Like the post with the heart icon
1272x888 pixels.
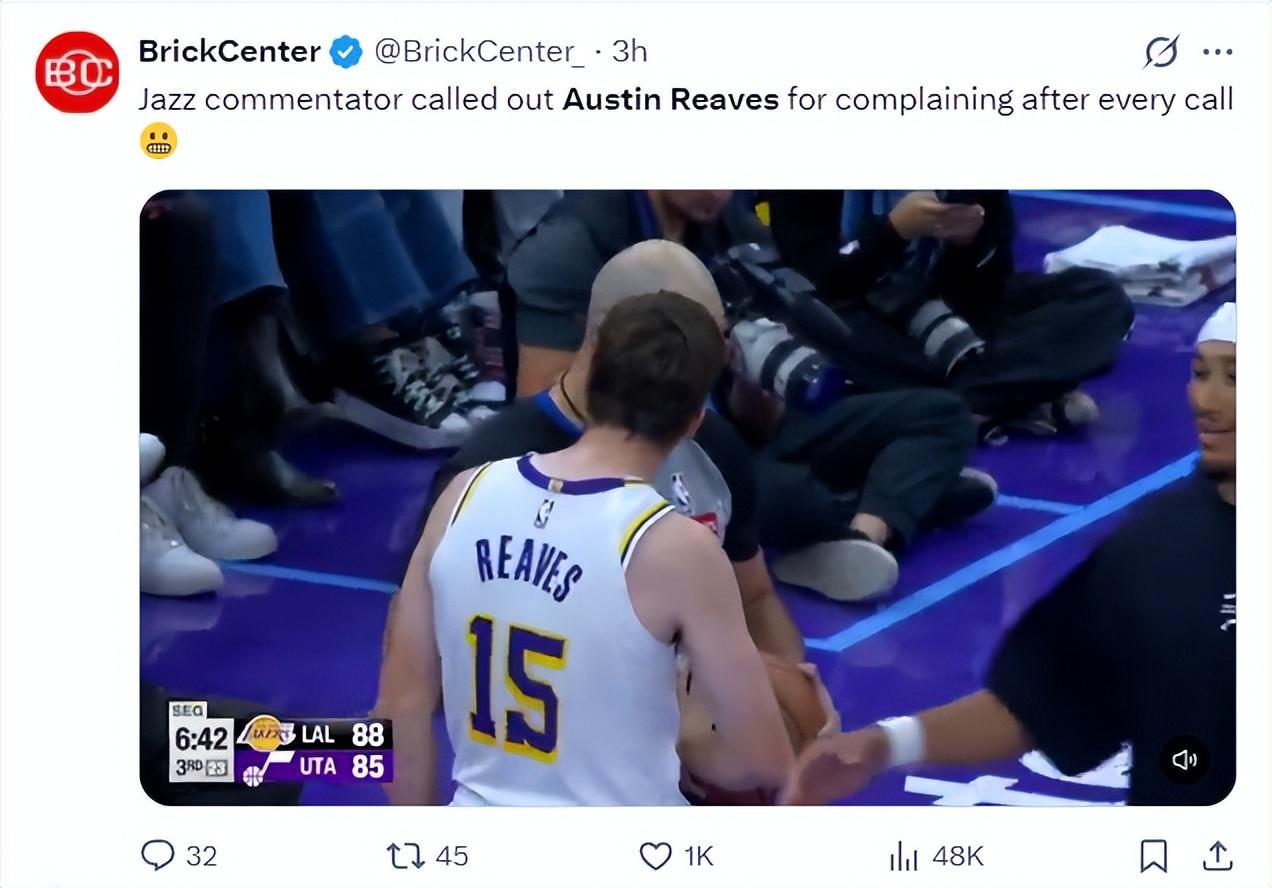pos(655,856)
